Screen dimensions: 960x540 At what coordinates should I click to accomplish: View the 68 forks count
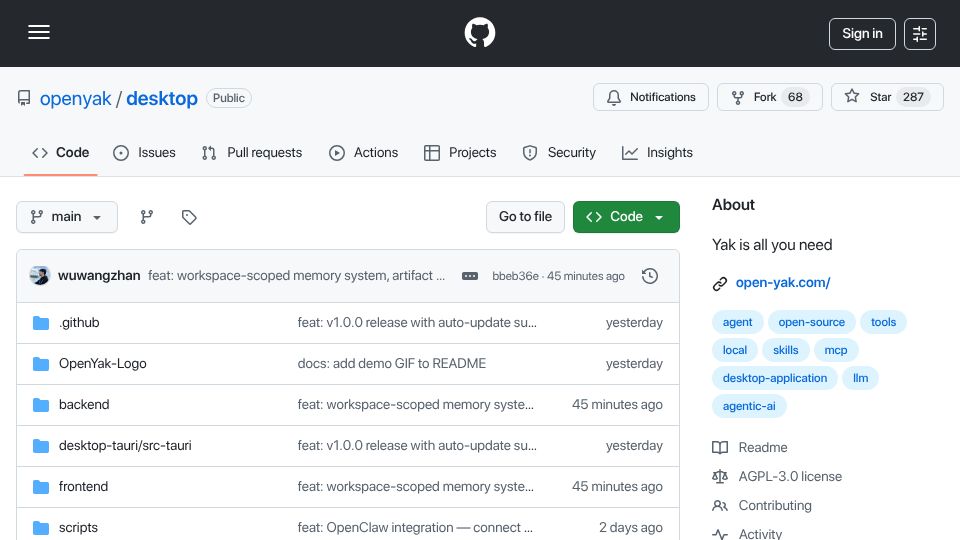[x=795, y=97]
